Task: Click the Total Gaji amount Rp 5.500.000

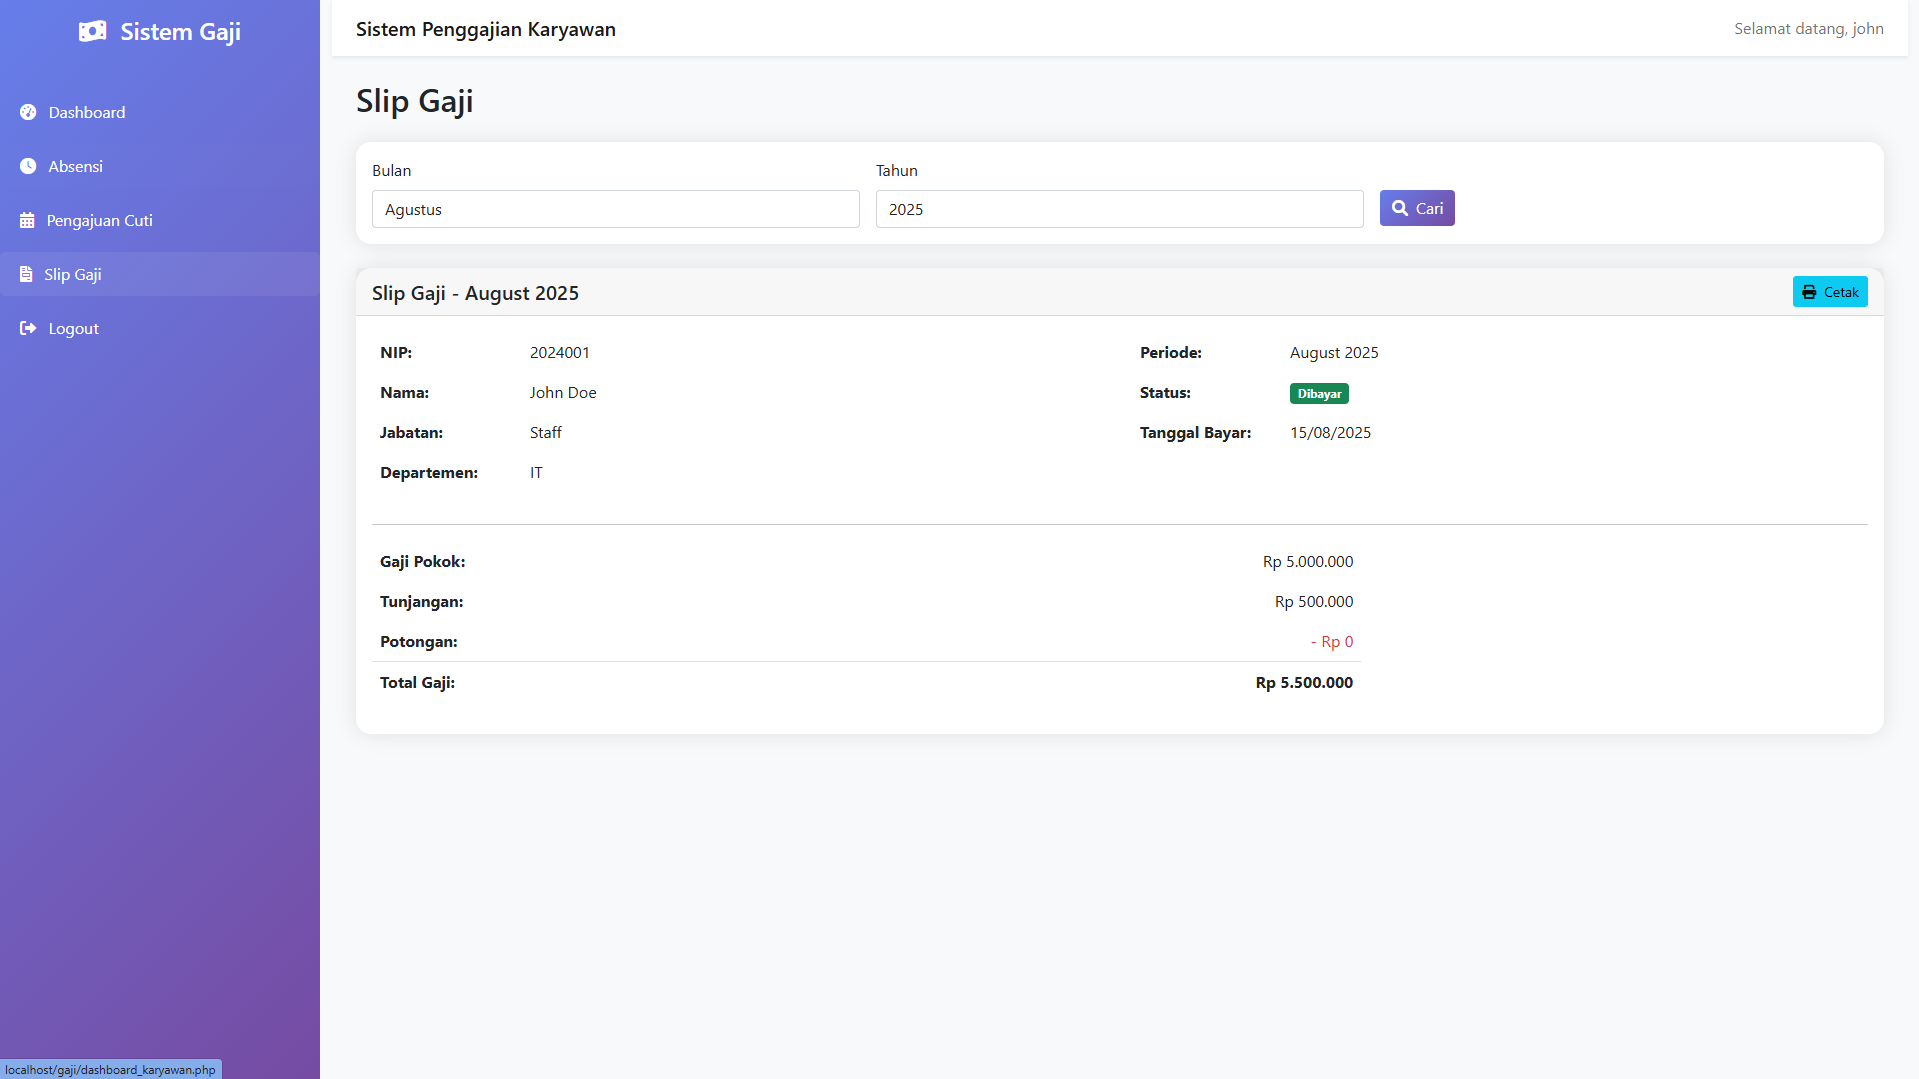Action: tap(1303, 683)
